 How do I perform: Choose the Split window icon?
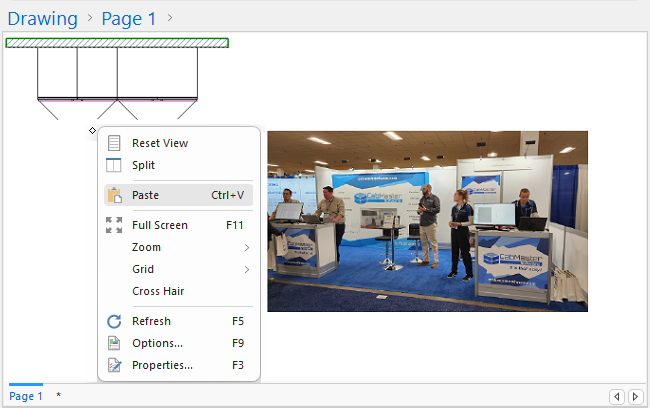[x=114, y=165]
